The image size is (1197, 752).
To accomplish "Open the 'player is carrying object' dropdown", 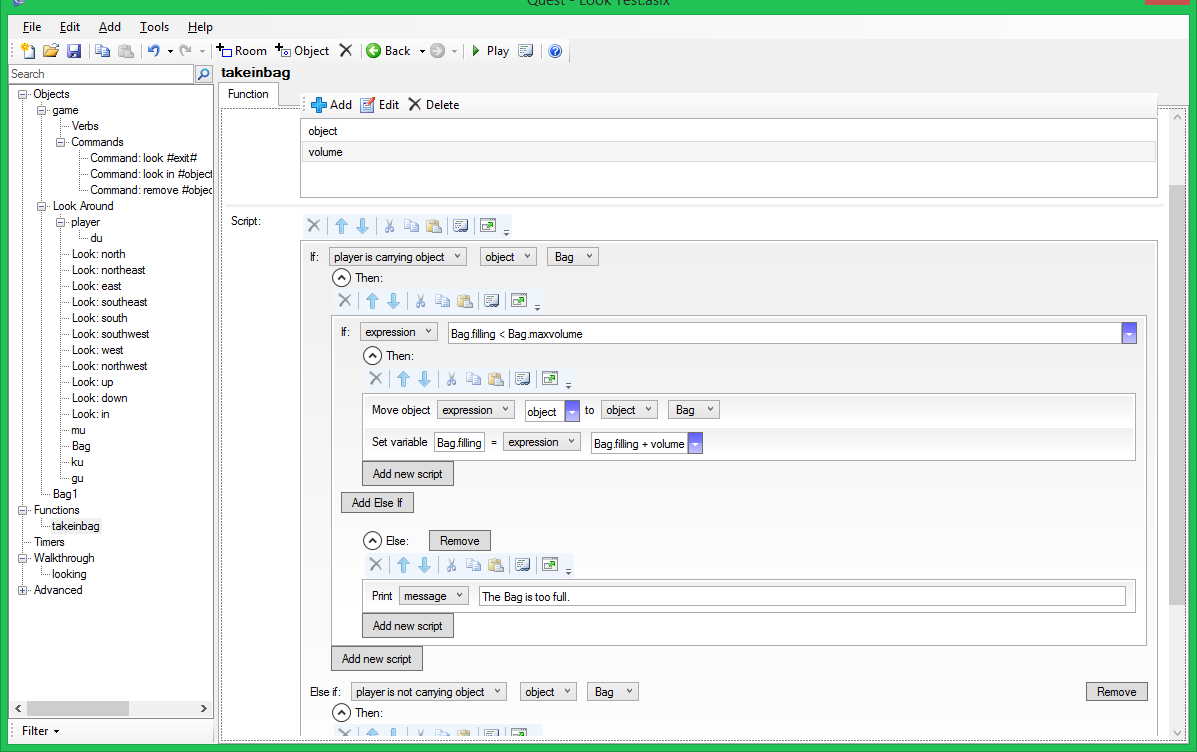I will coord(397,257).
